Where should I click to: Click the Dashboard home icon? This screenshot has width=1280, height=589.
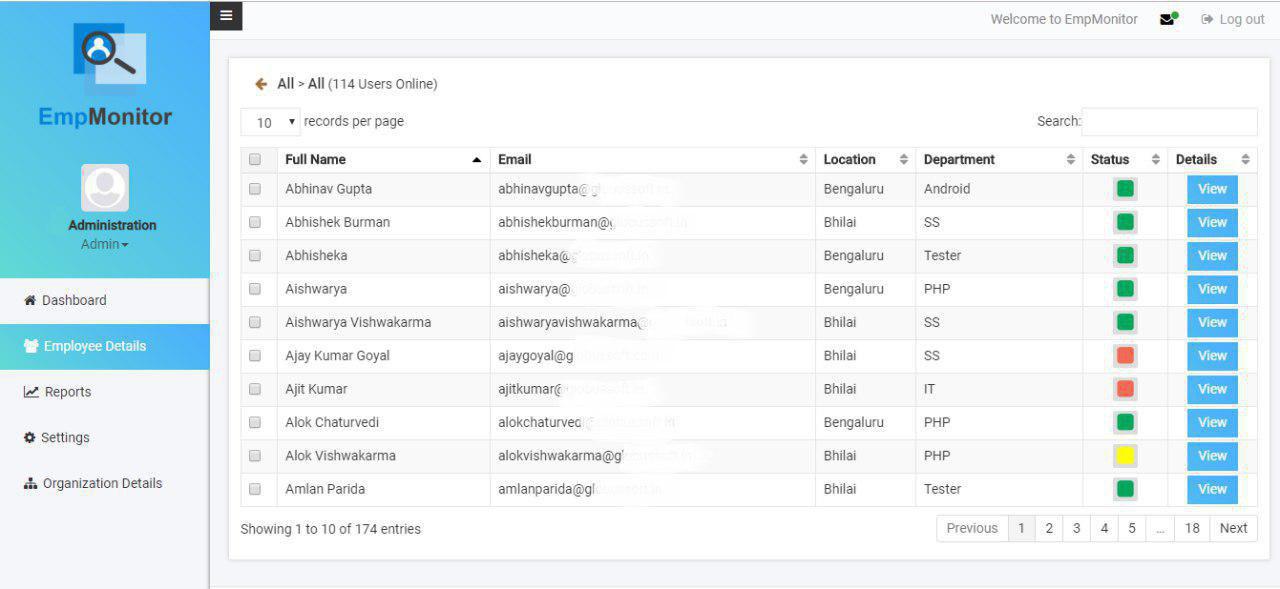[x=30, y=300]
